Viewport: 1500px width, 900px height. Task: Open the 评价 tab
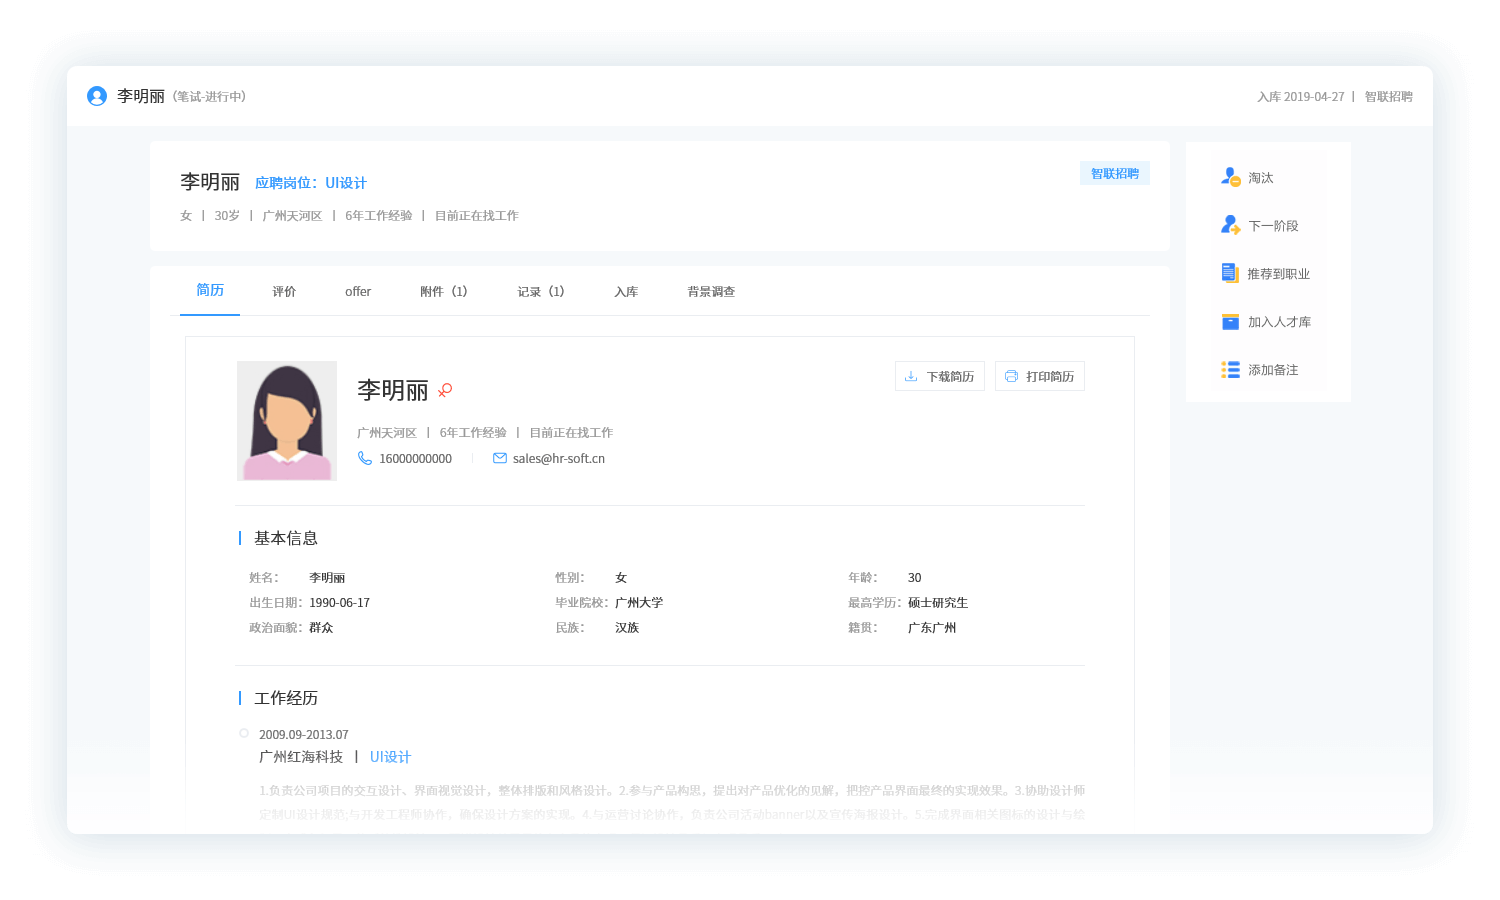pos(284,291)
